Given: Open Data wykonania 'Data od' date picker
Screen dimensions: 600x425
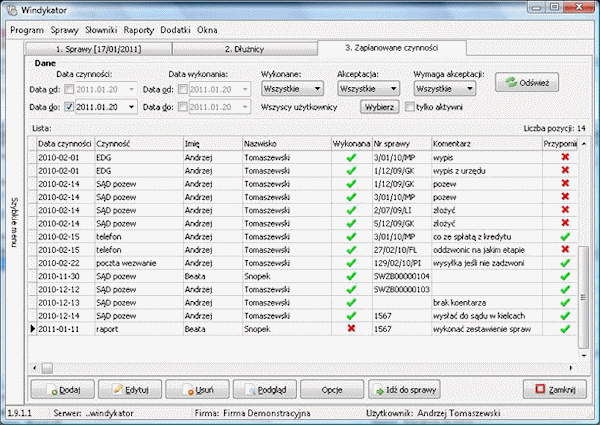Looking at the screenshot, I should pos(245,90).
